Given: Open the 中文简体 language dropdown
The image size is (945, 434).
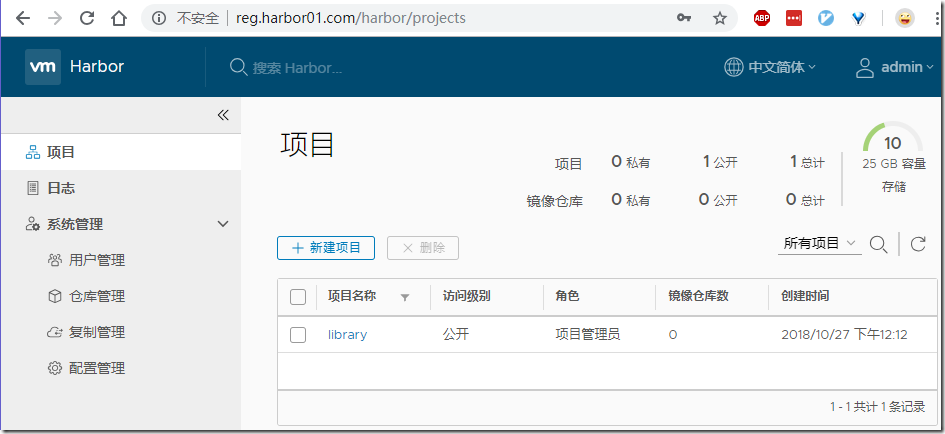Looking at the screenshot, I should (x=770, y=67).
